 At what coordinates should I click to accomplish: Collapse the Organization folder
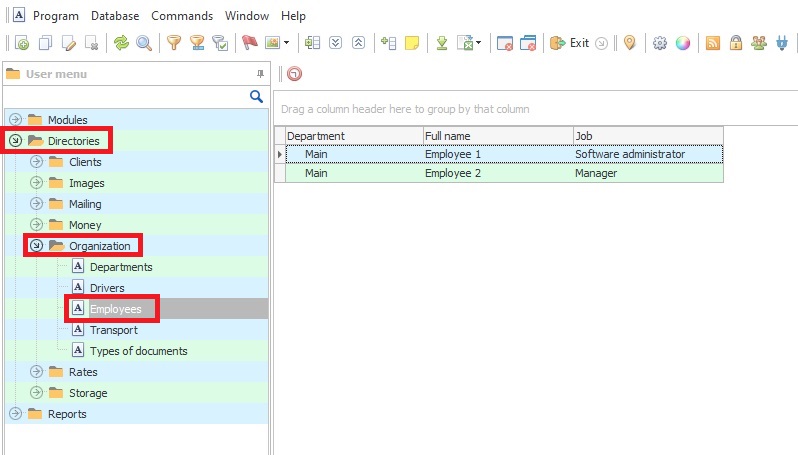coord(37,246)
